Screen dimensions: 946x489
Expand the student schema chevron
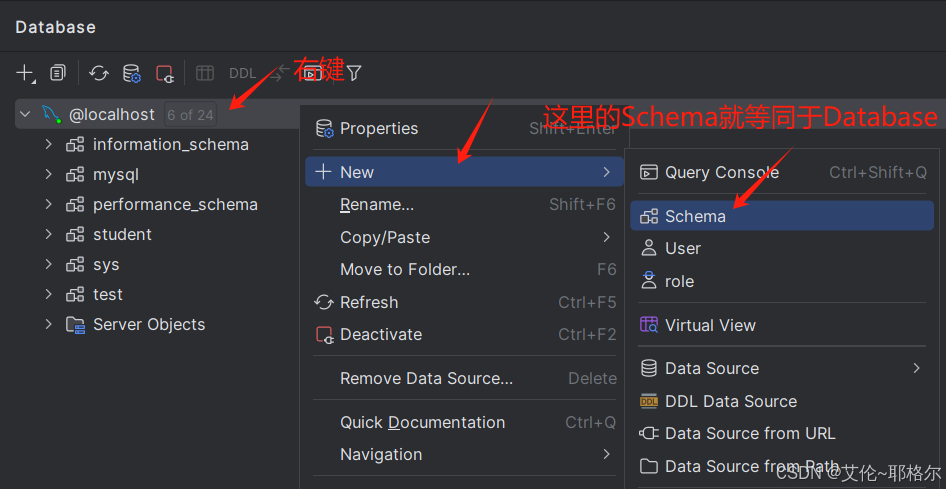click(48, 234)
